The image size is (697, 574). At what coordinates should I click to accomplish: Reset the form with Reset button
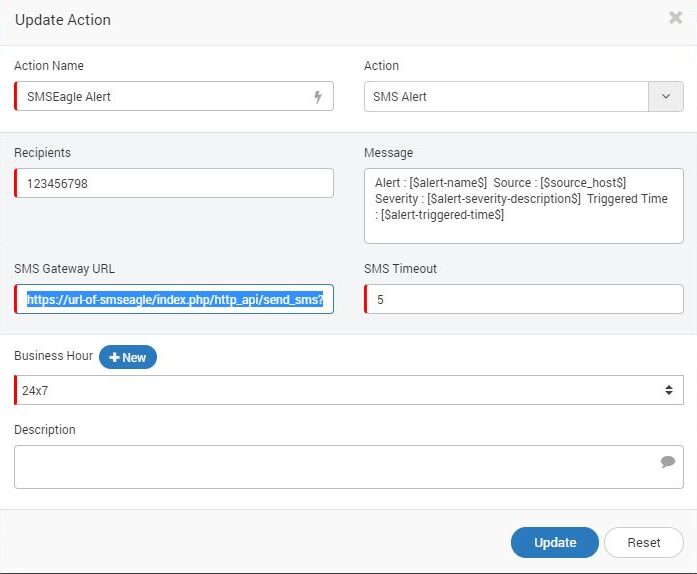[643, 543]
